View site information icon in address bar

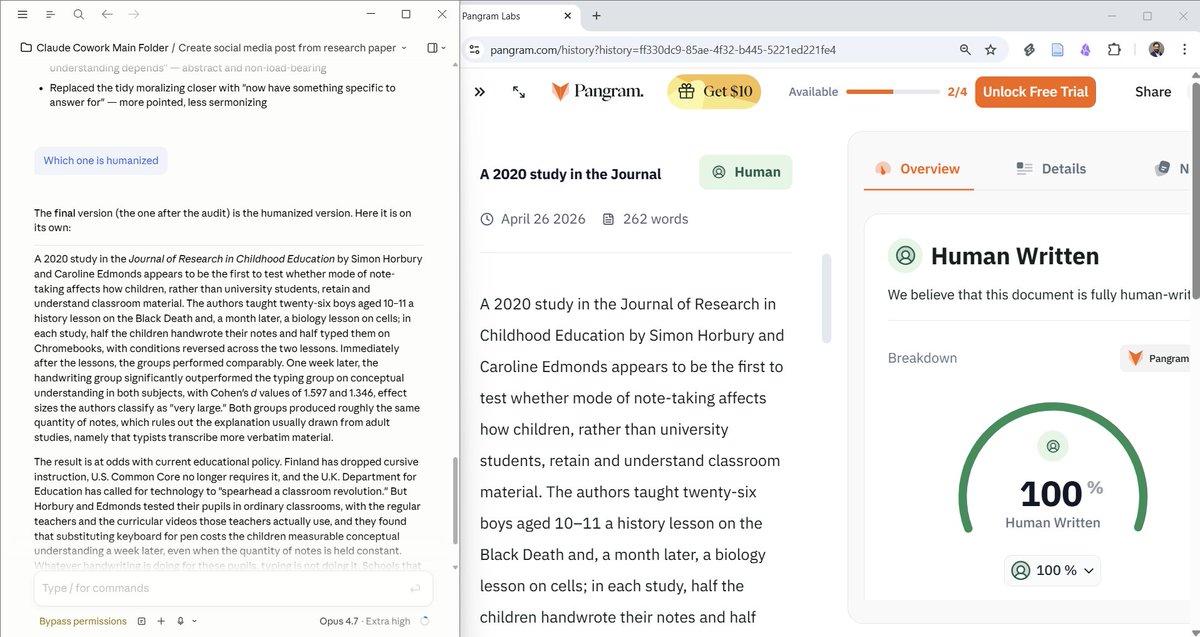click(475, 49)
